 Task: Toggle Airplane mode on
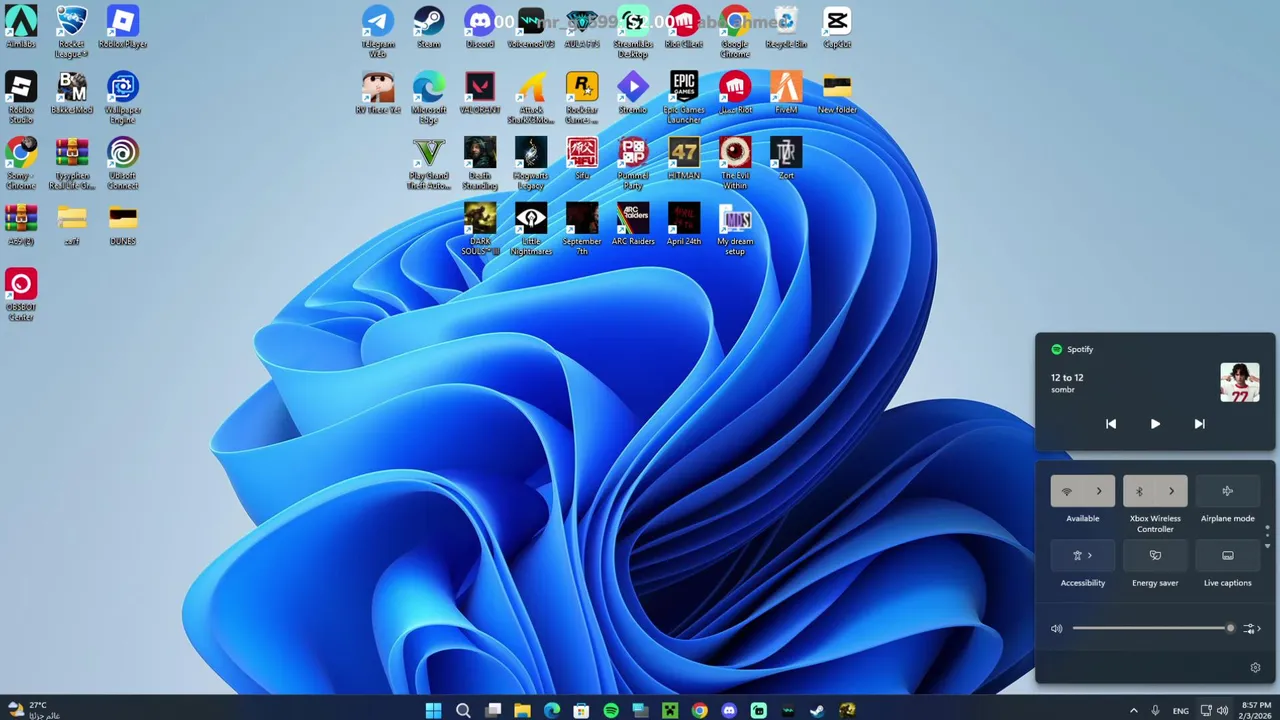(1227, 491)
